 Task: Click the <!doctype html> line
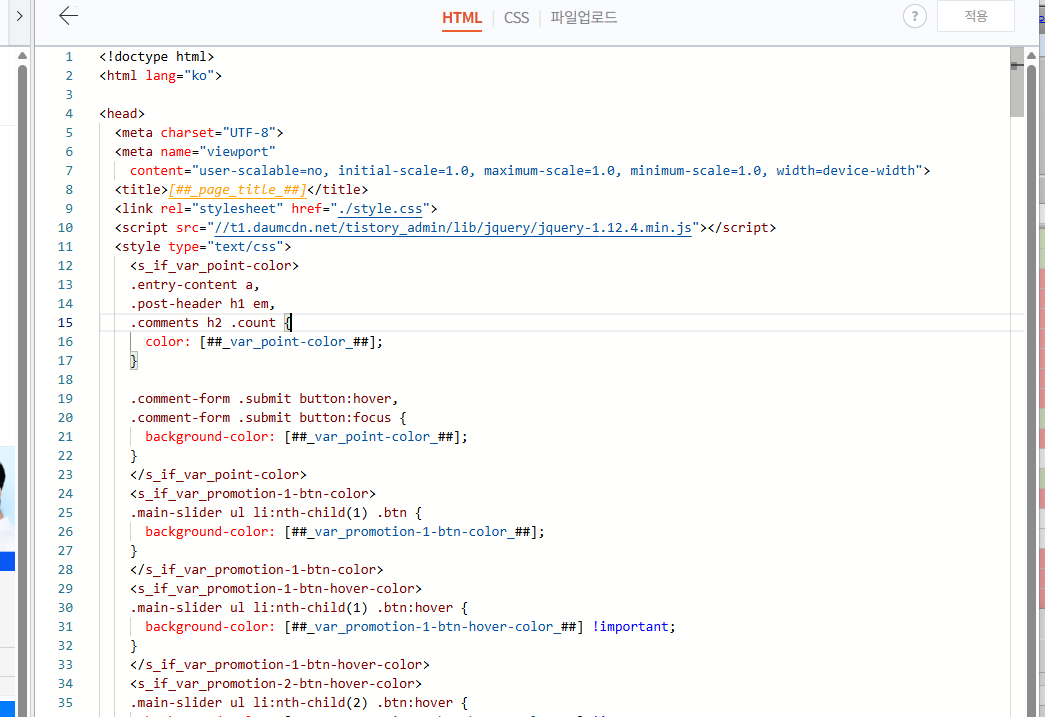(x=157, y=57)
